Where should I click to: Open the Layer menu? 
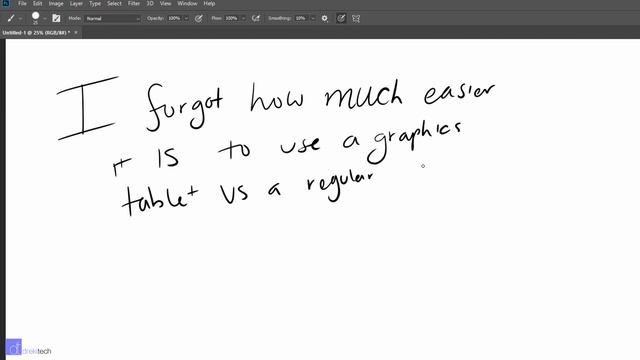76,4
